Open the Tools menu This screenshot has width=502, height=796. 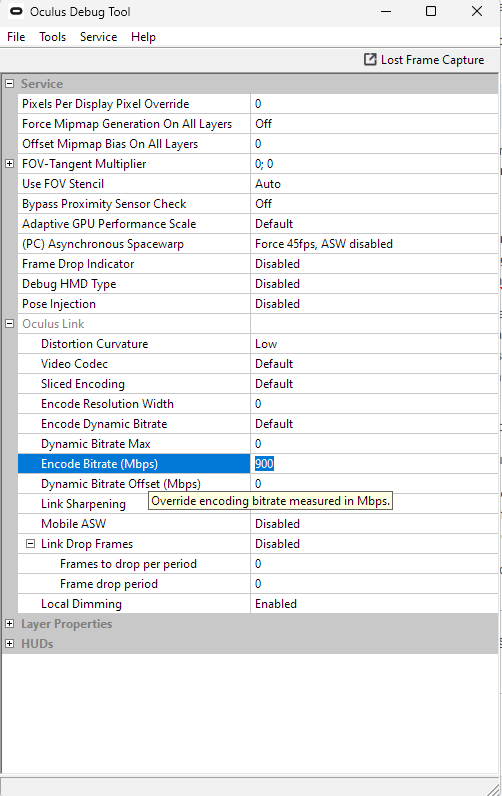[53, 37]
